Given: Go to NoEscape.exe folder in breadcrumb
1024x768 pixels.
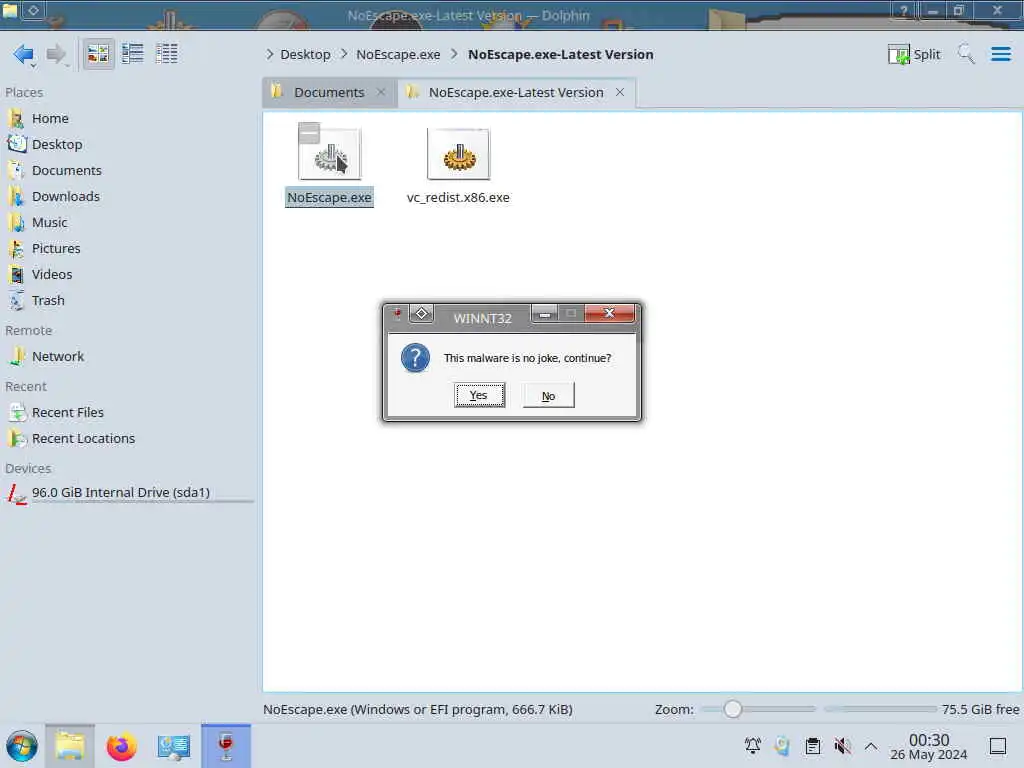Looking at the screenshot, I should pos(398,55).
